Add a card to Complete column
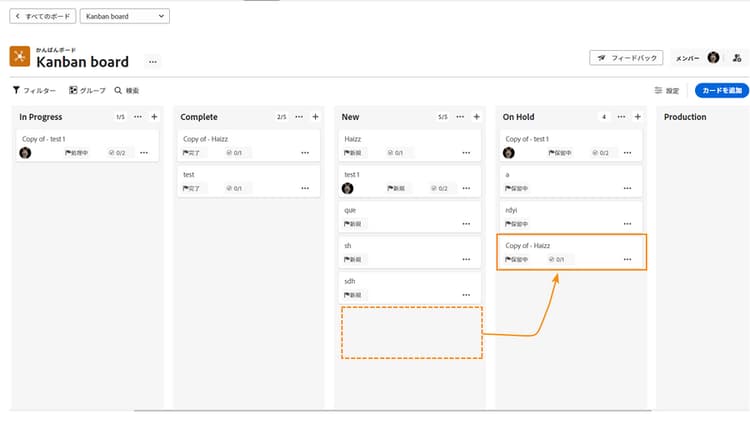Screen dimensions: 750x429 pyautogui.click(x=315, y=117)
